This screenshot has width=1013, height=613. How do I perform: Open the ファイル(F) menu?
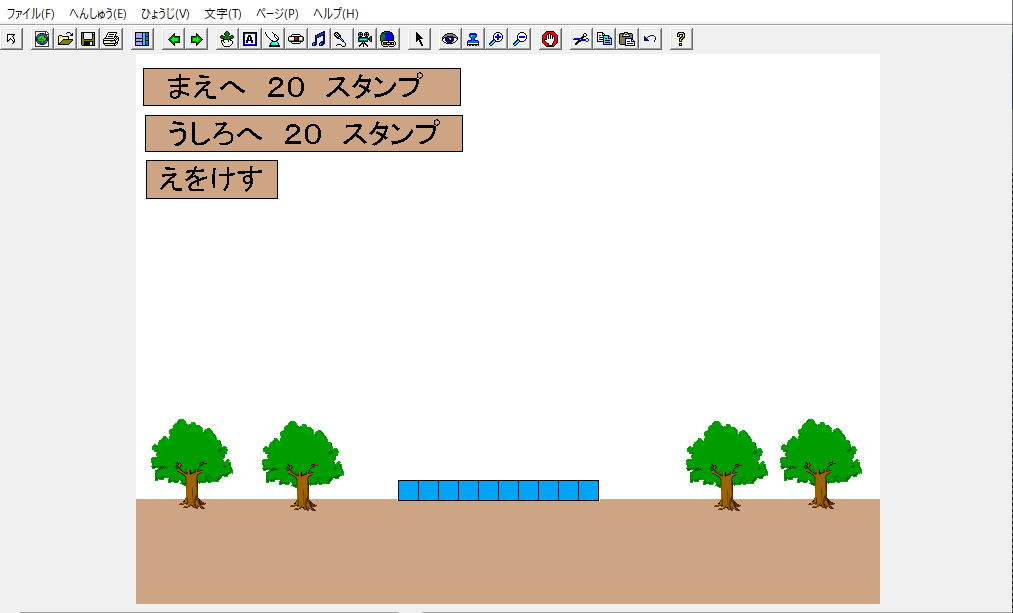coord(30,14)
